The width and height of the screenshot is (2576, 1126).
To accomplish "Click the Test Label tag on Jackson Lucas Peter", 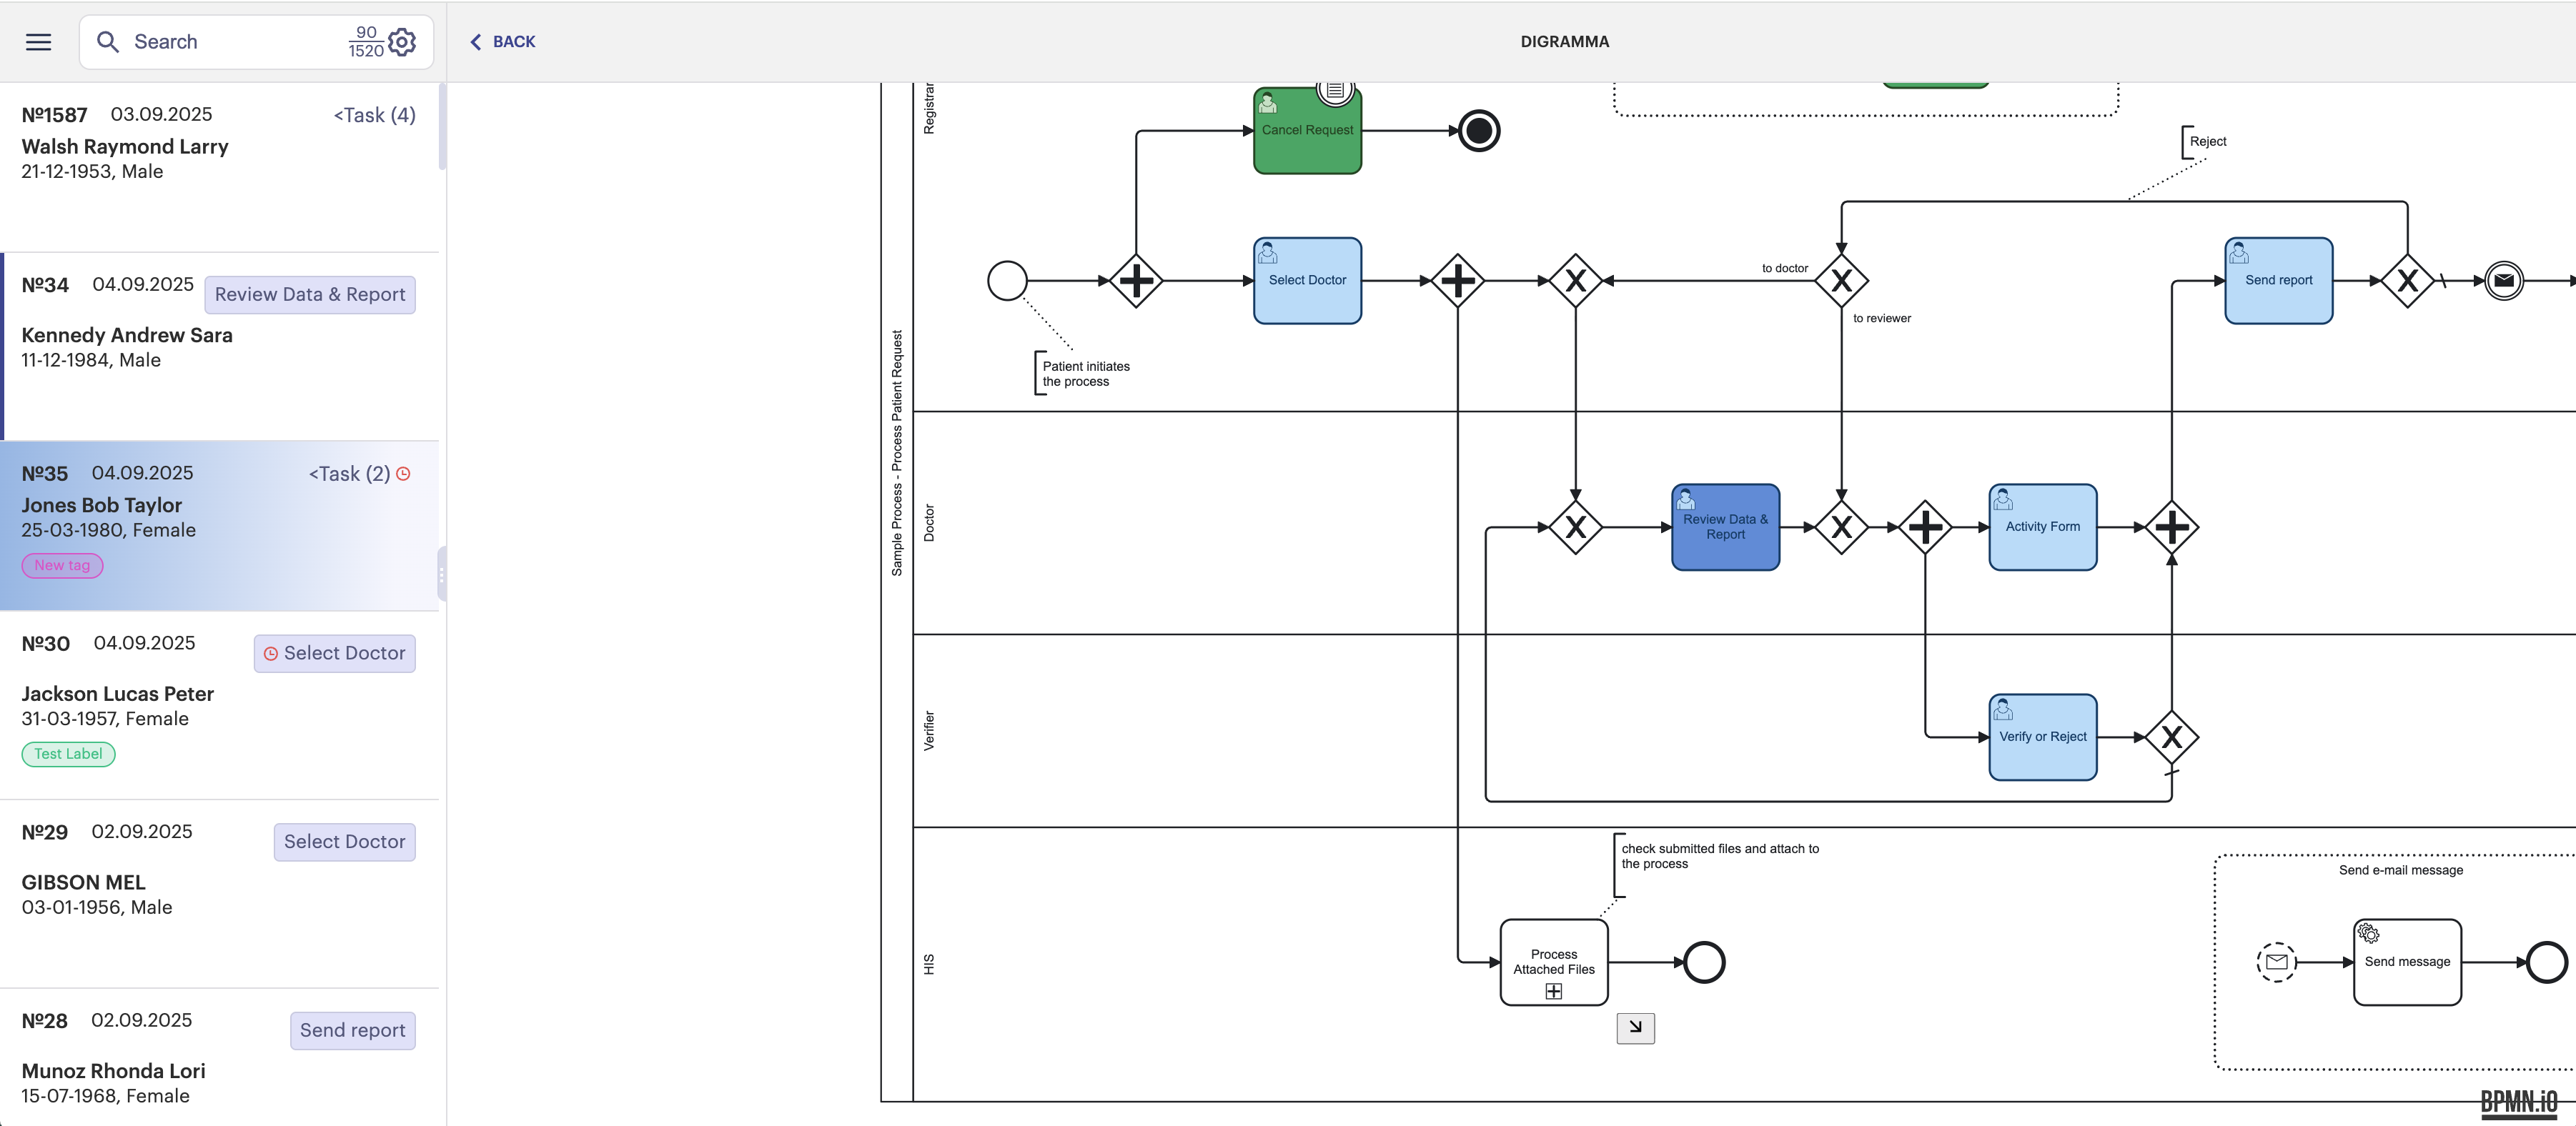I will coord(68,754).
